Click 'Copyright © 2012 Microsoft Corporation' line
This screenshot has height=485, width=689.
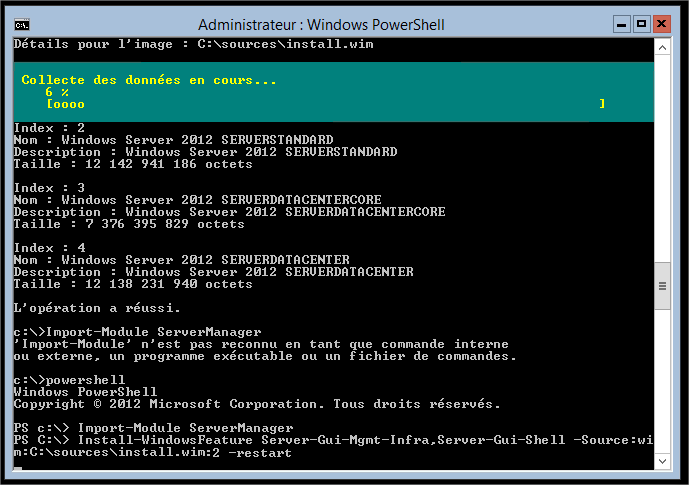point(257,404)
